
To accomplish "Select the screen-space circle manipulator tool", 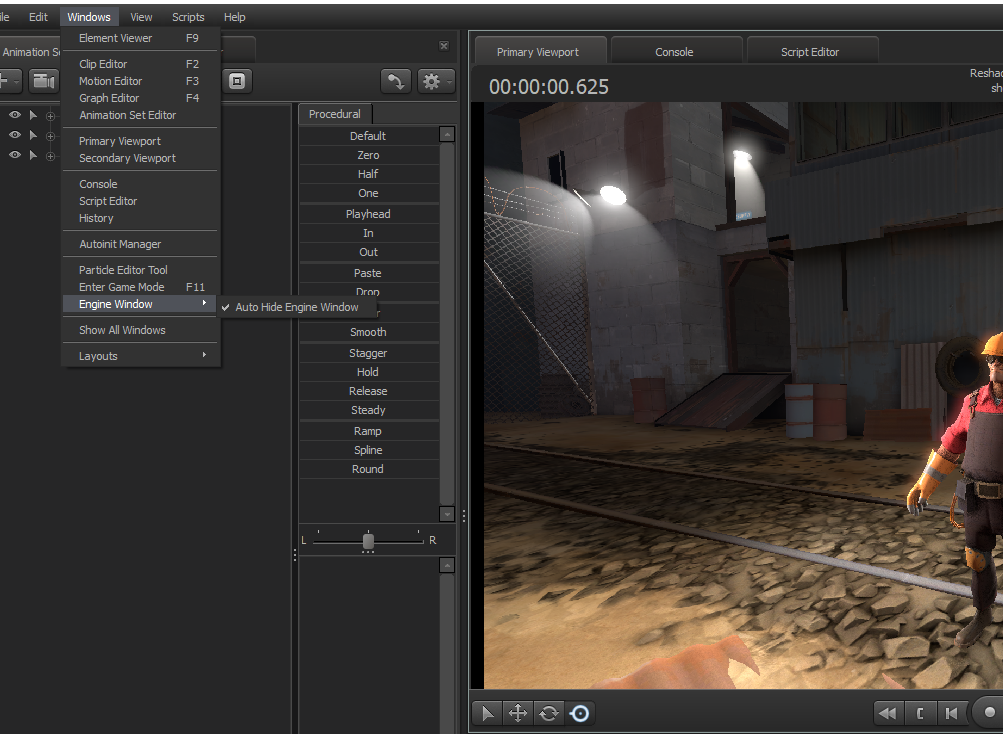I will coord(580,713).
